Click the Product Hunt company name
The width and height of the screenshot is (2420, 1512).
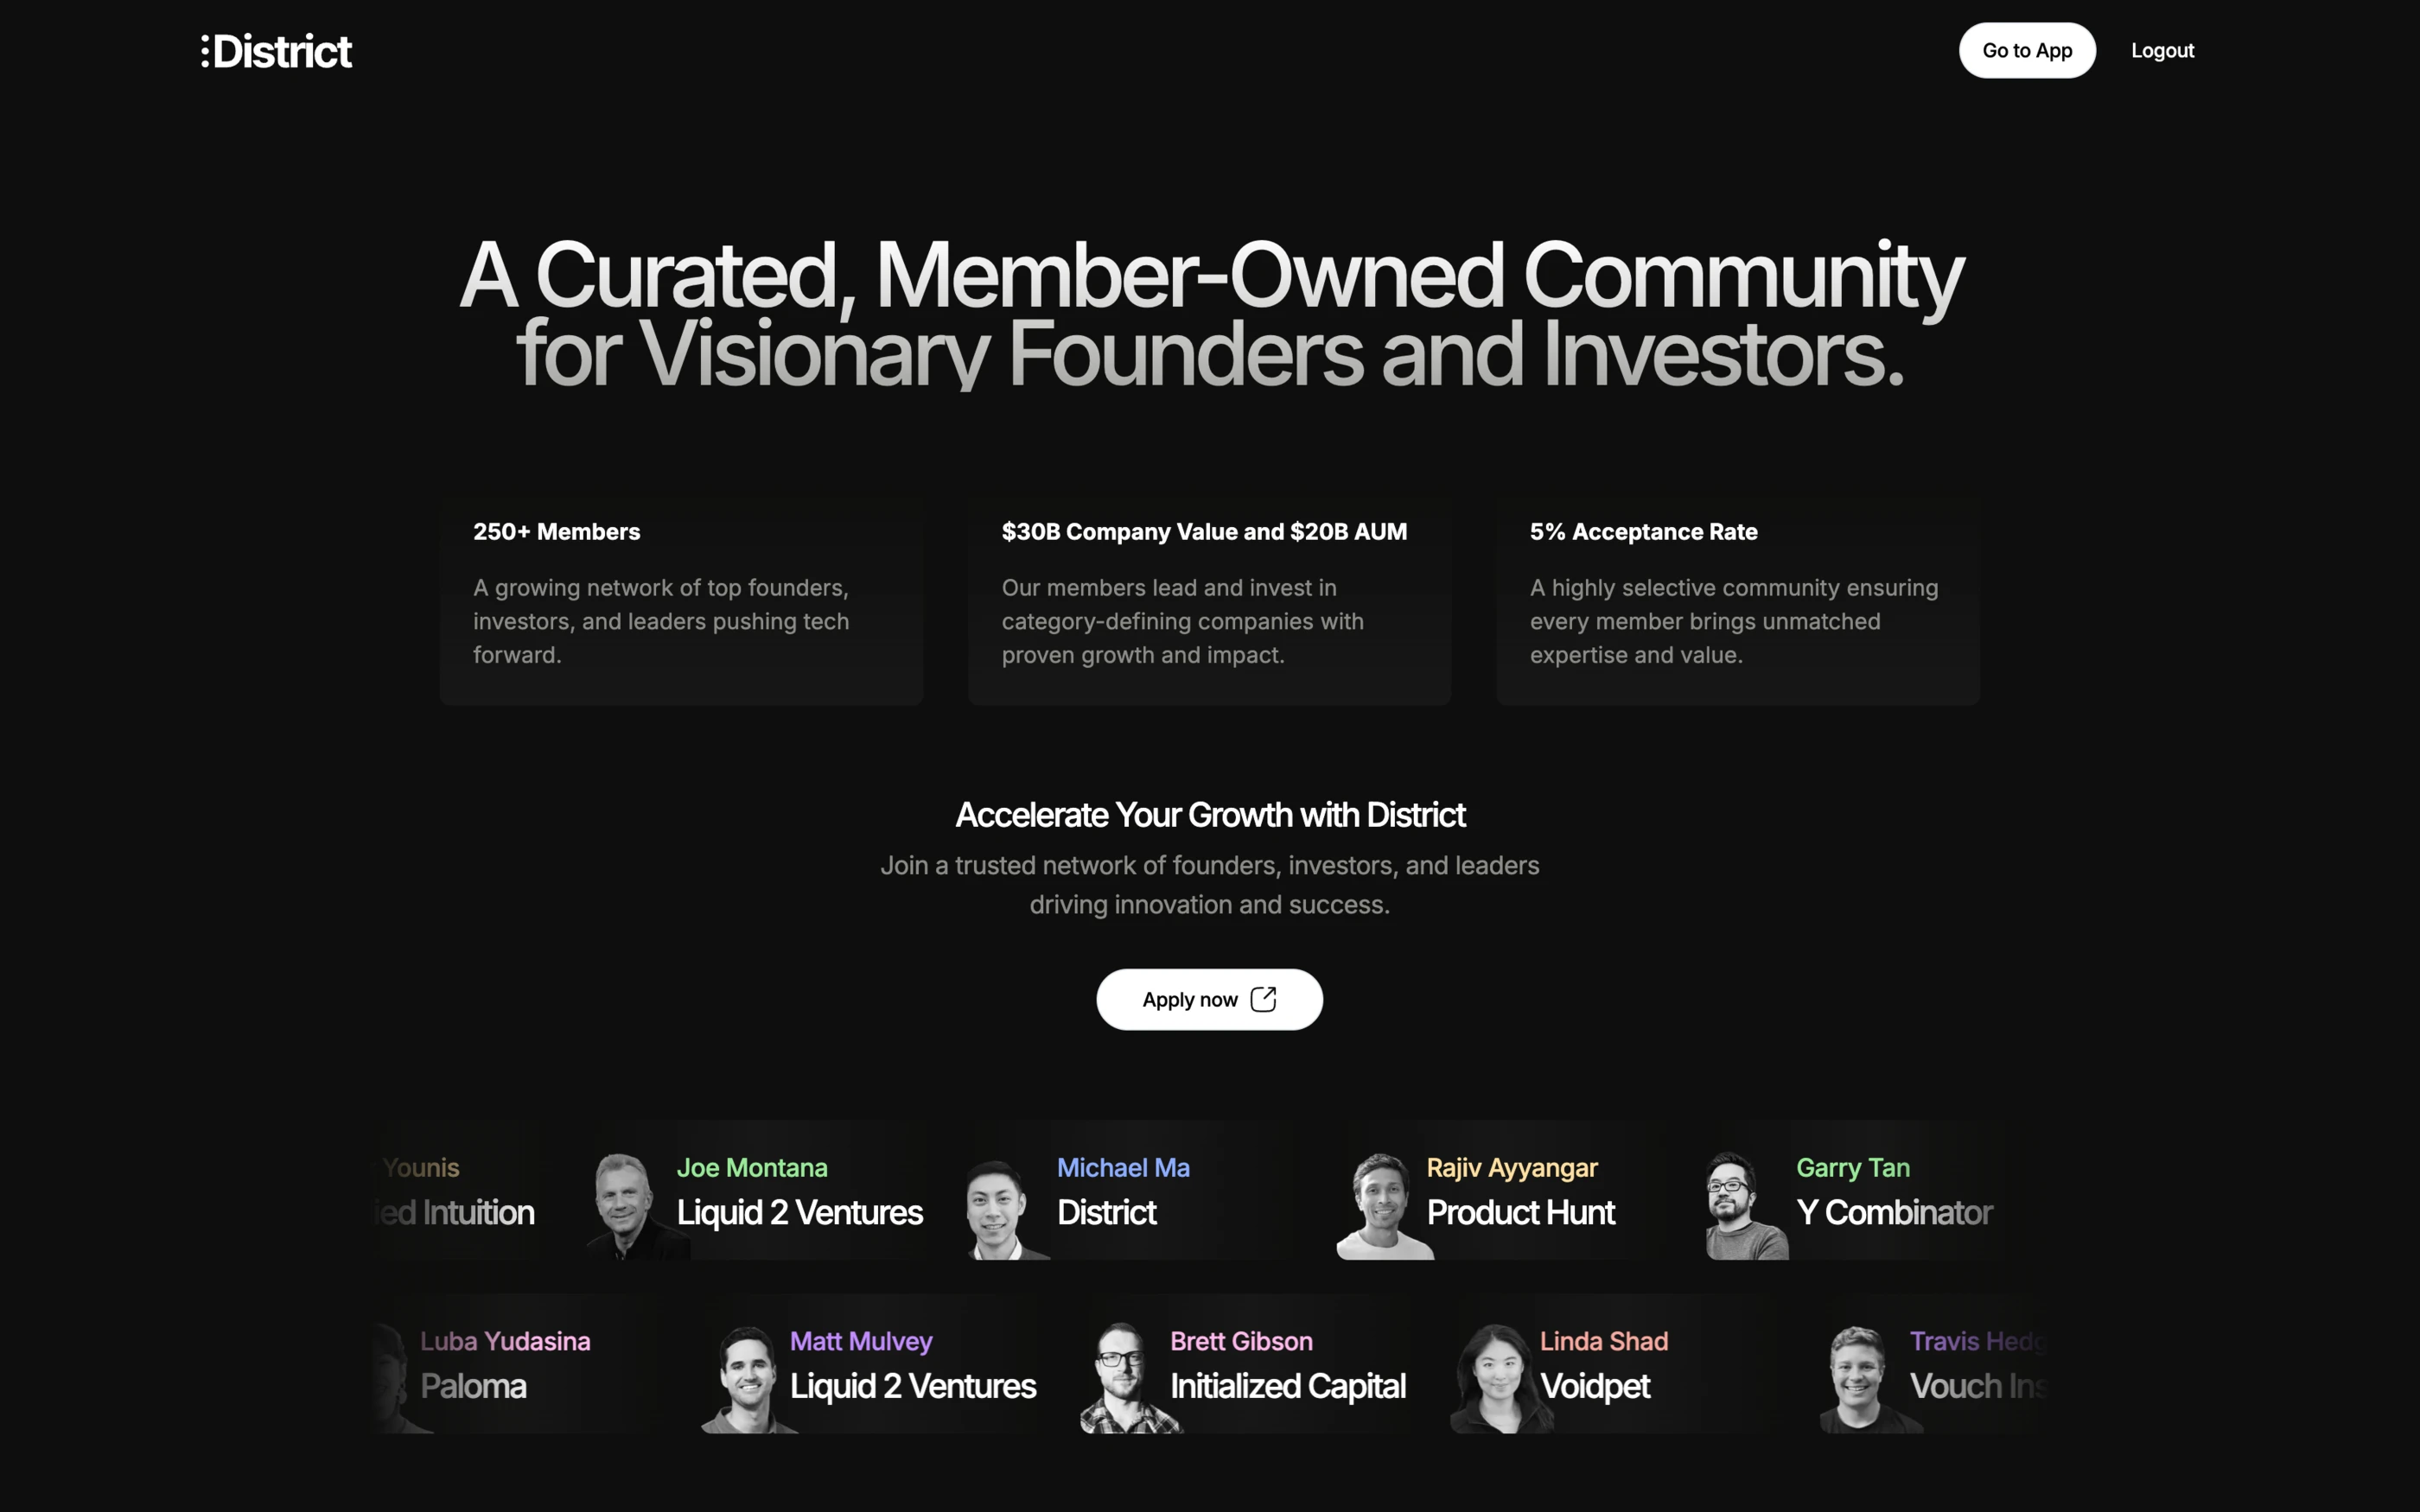pyautogui.click(x=1520, y=1212)
